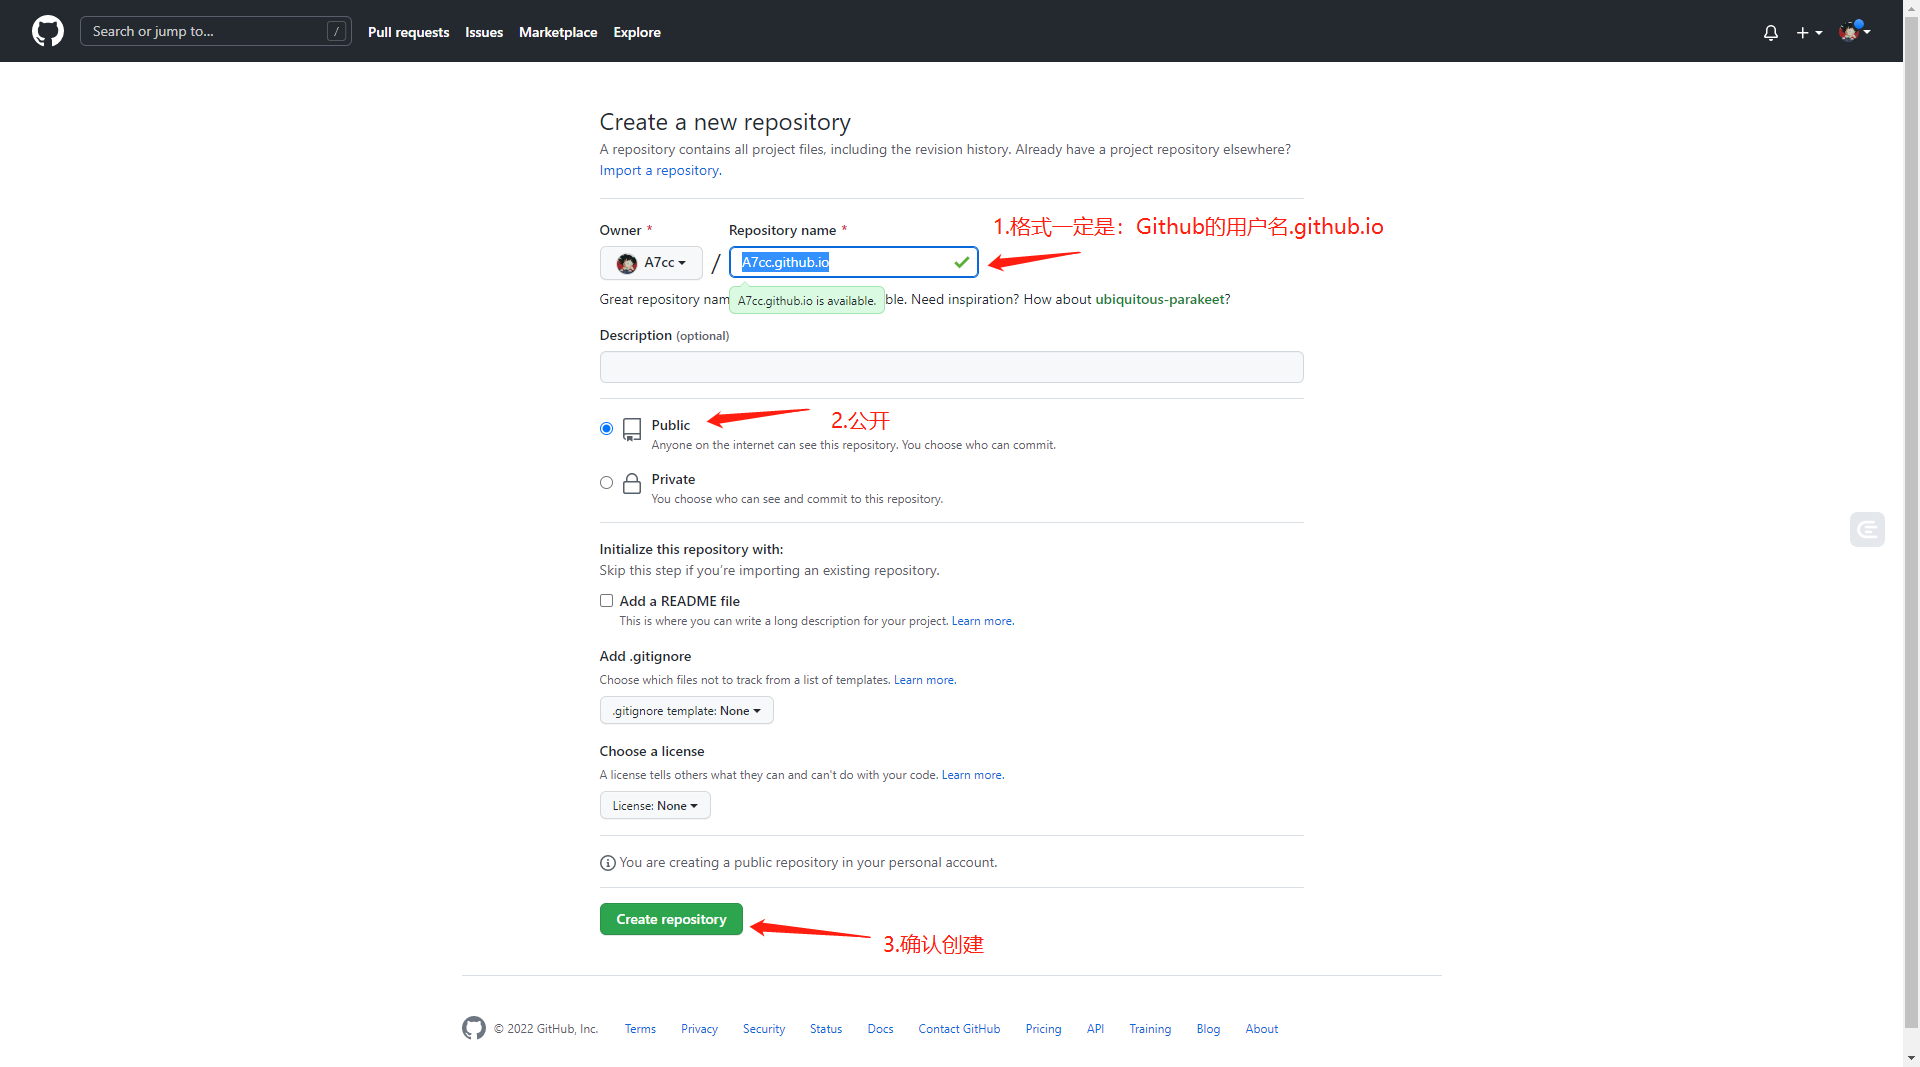Screen dimensions: 1920x1067
Task: Click the green checkmark in name field
Action: [x=961, y=262]
